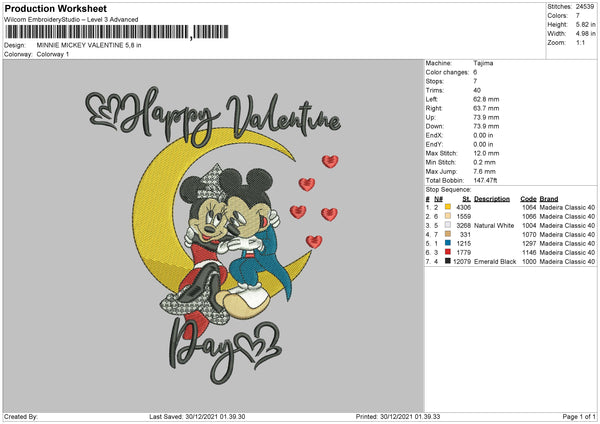The height and width of the screenshot is (424, 600).
Task: Select the Right value '63.7 mm'
Action: pyautogui.click(x=486, y=108)
